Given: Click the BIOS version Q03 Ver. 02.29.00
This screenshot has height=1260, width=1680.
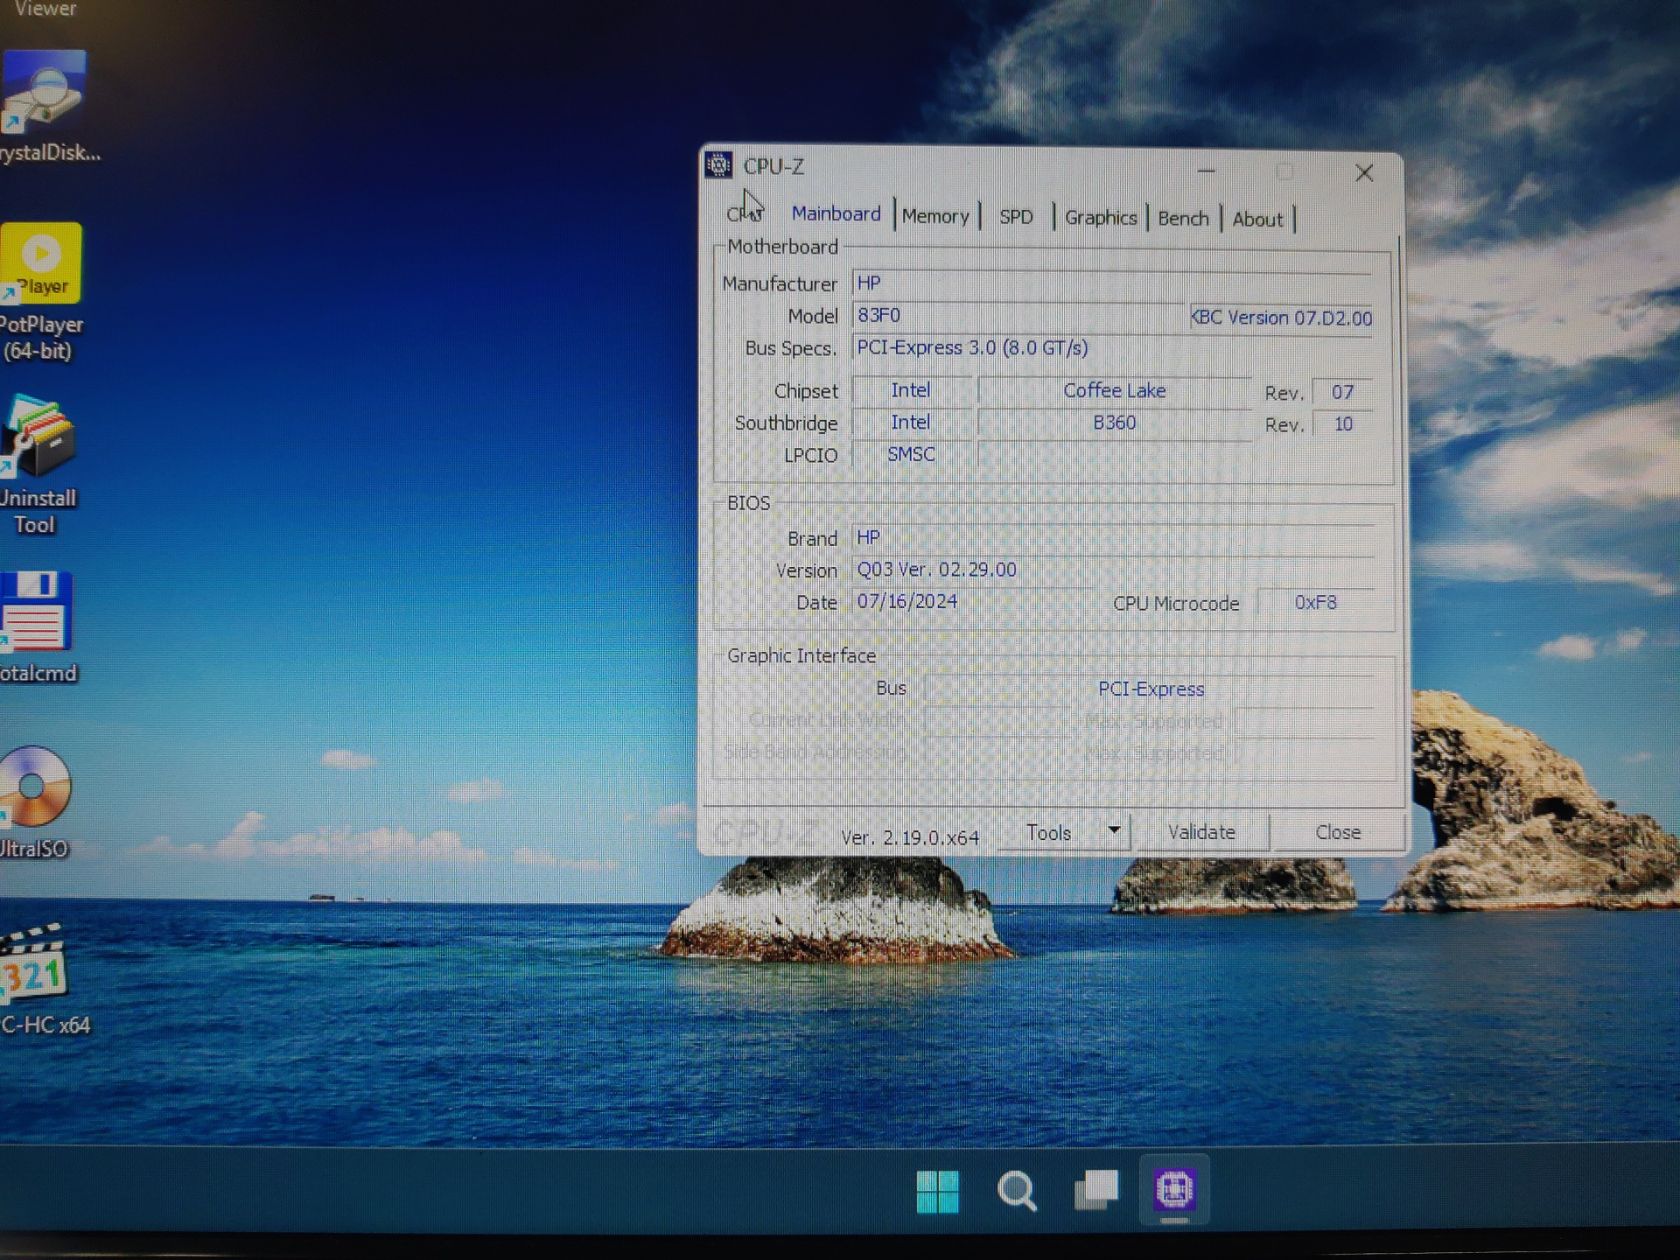Looking at the screenshot, I should tap(1113, 569).
